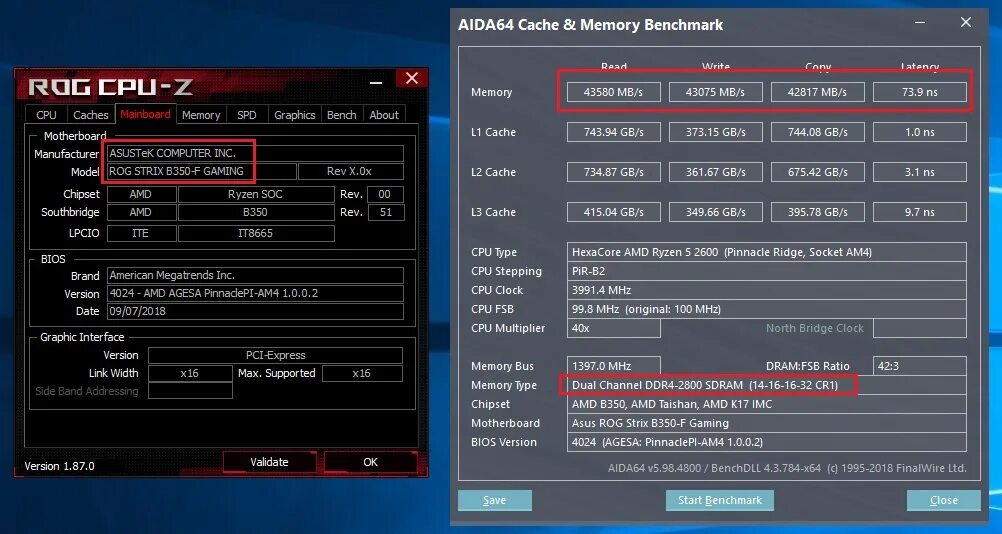Screen dimensions: 1002x534
Task: Click the Manufacturer field ASUSTeK COMPUTER INC.
Action: click(x=256, y=153)
